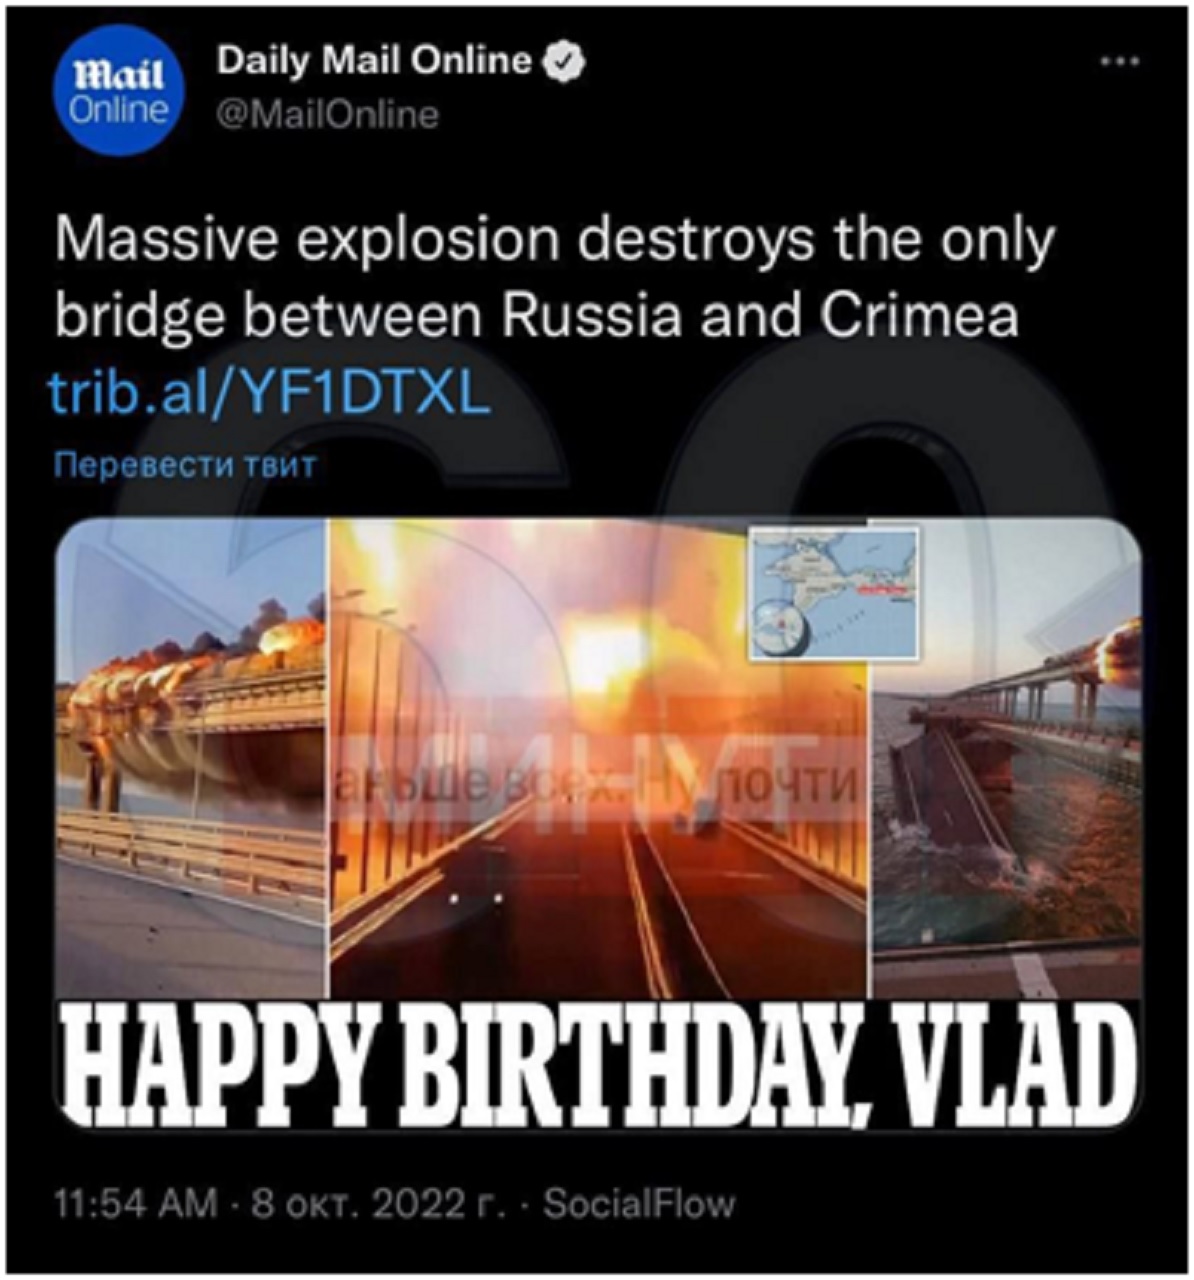This screenshot has width=1194, height=1280.
Task: Open the Mail Online profile avatar
Action: click(x=117, y=91)
